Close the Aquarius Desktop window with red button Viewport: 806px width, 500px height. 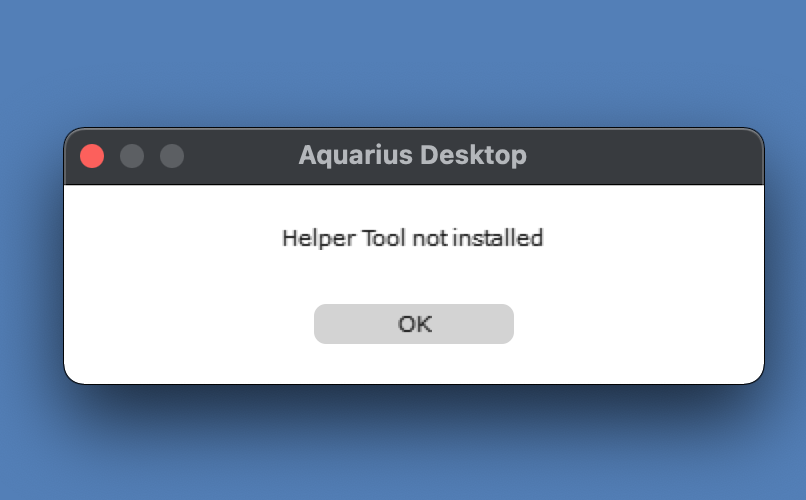92,156
